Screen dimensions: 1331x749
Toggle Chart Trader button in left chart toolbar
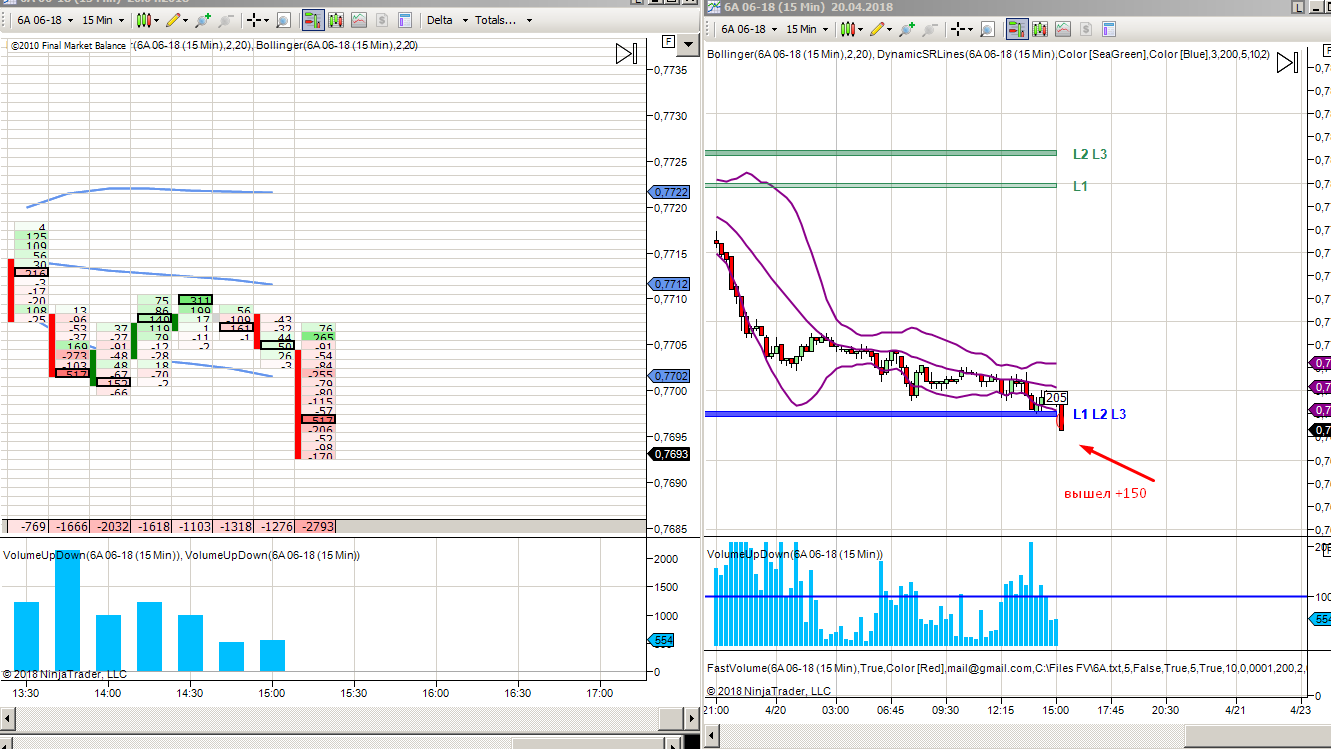click(312, 20)
